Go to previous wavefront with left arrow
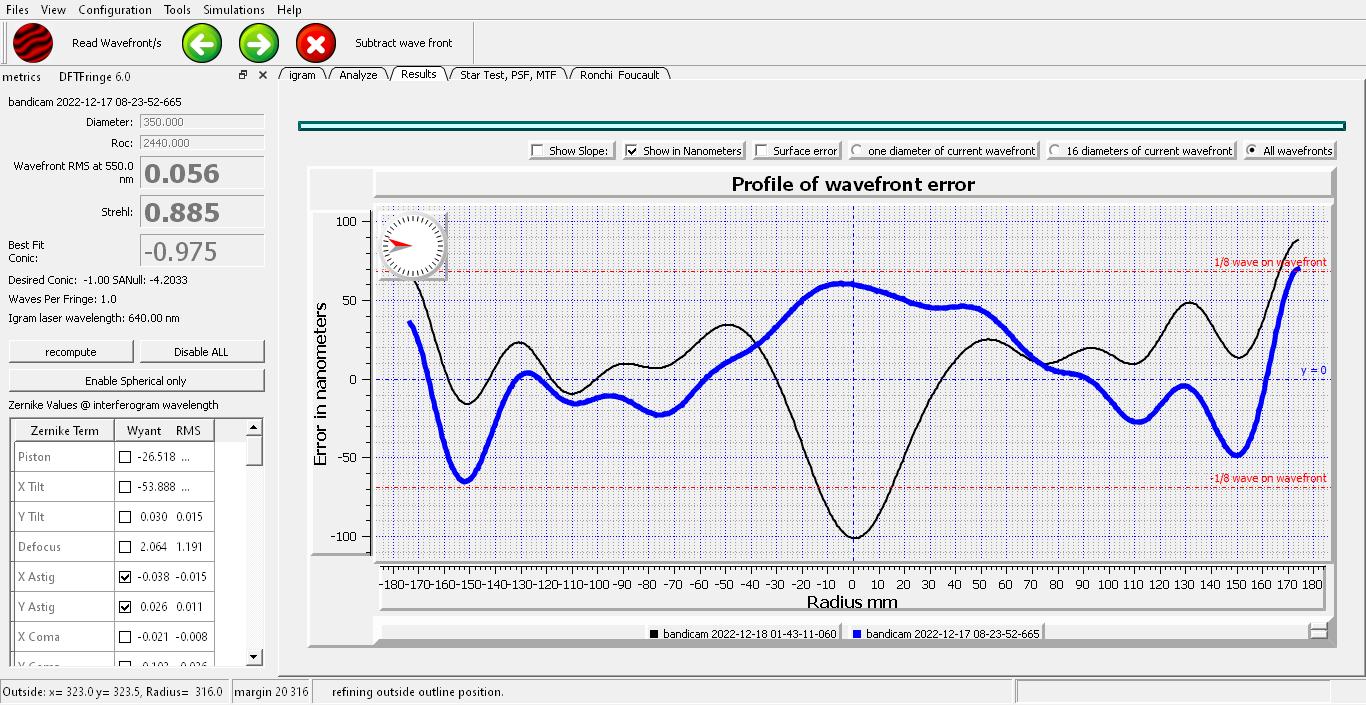 click(202, 43)
